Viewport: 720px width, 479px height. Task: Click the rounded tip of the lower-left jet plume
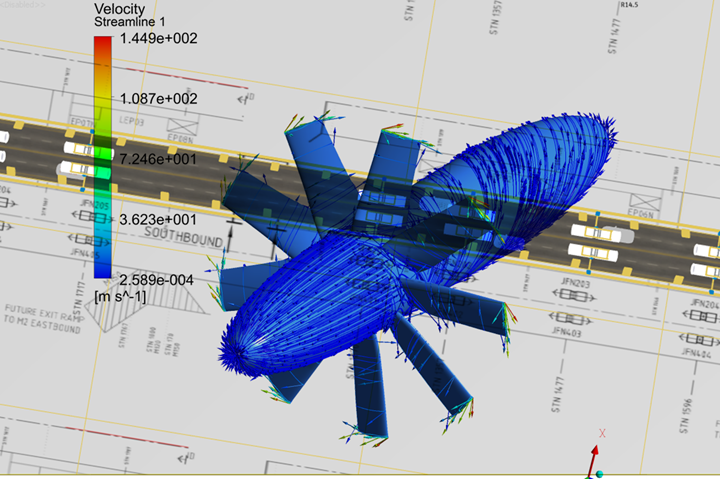pos(236,354)
